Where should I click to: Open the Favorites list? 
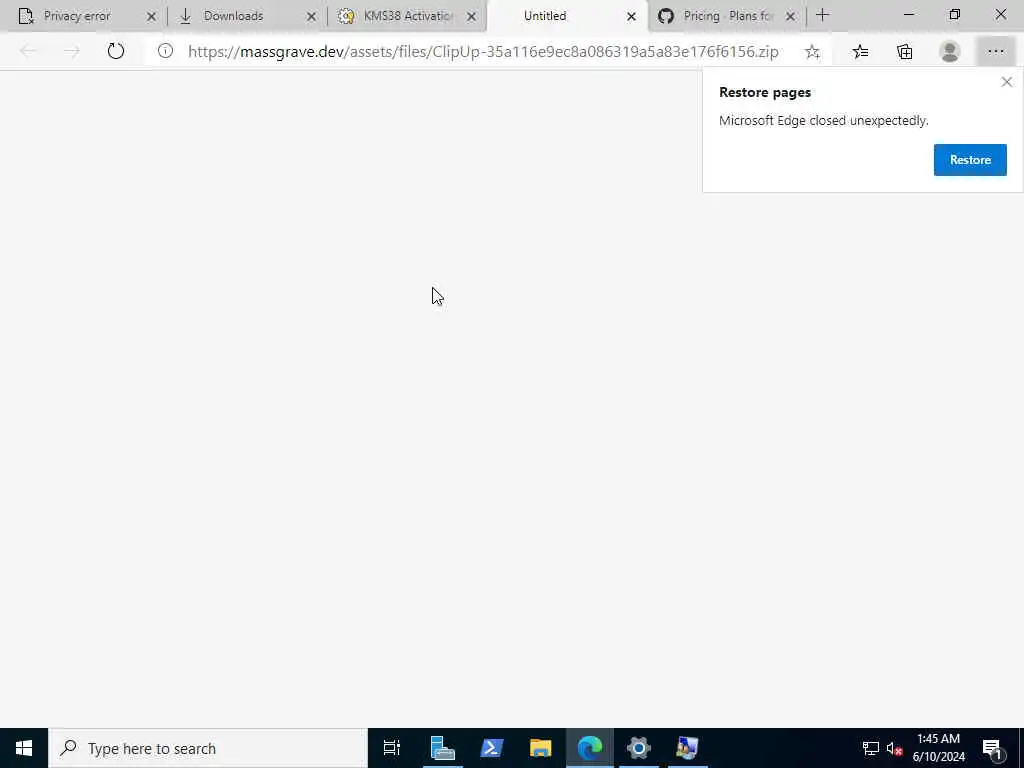tap(860, 52)
